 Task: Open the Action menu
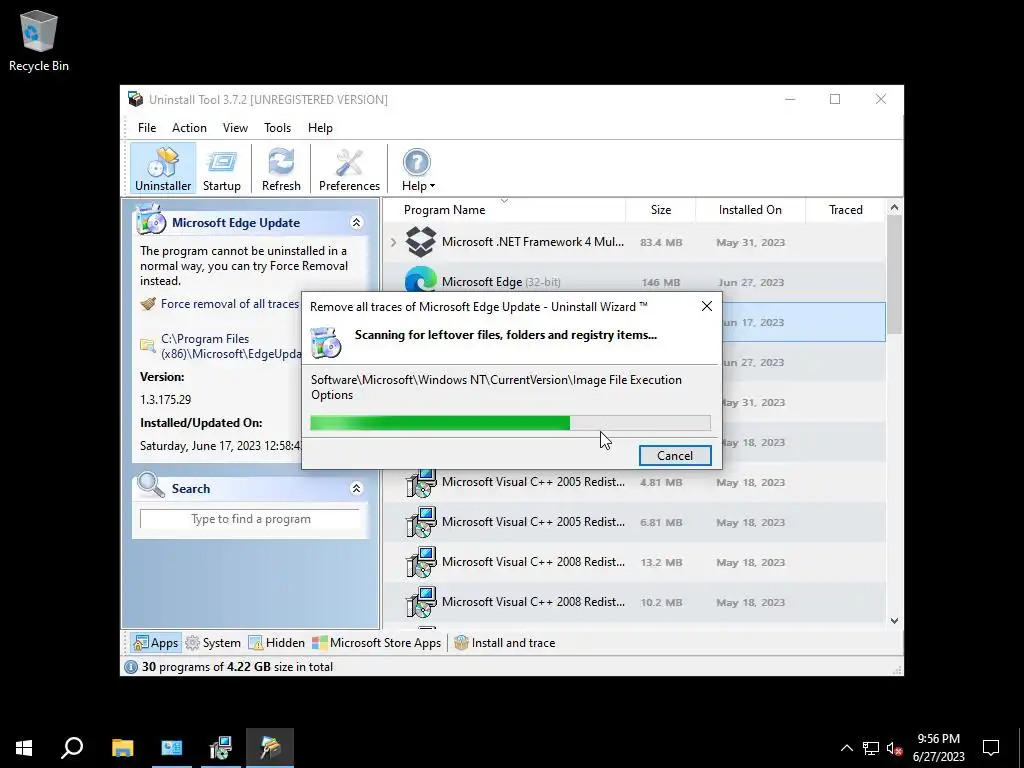pyautogui.click(x=189, y=128)
